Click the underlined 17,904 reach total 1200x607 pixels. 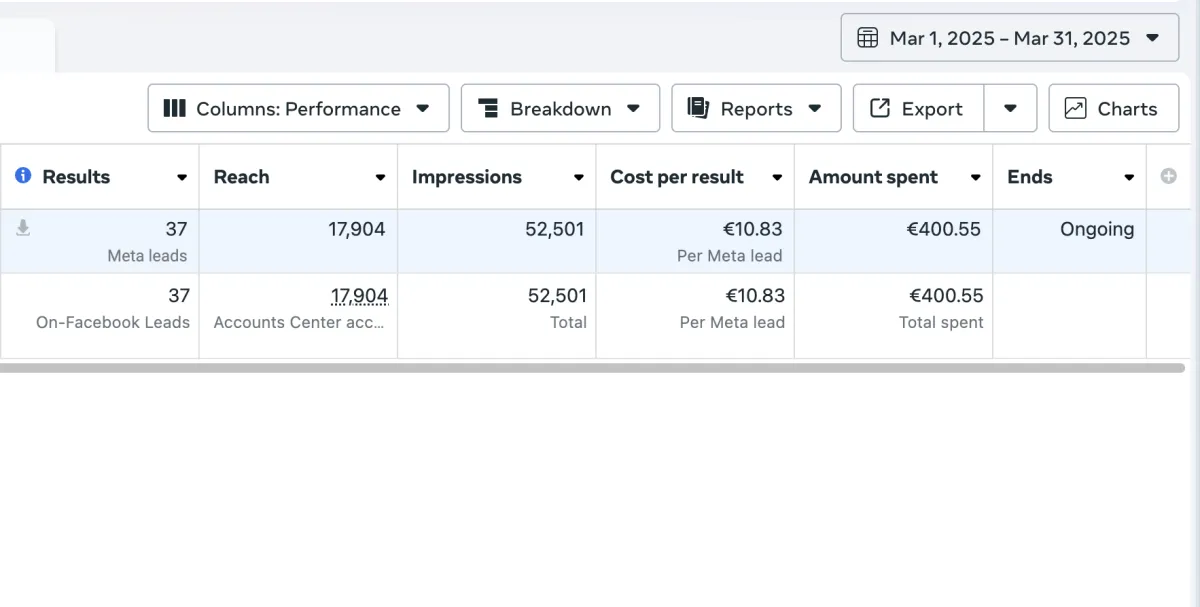pos(359,296)
